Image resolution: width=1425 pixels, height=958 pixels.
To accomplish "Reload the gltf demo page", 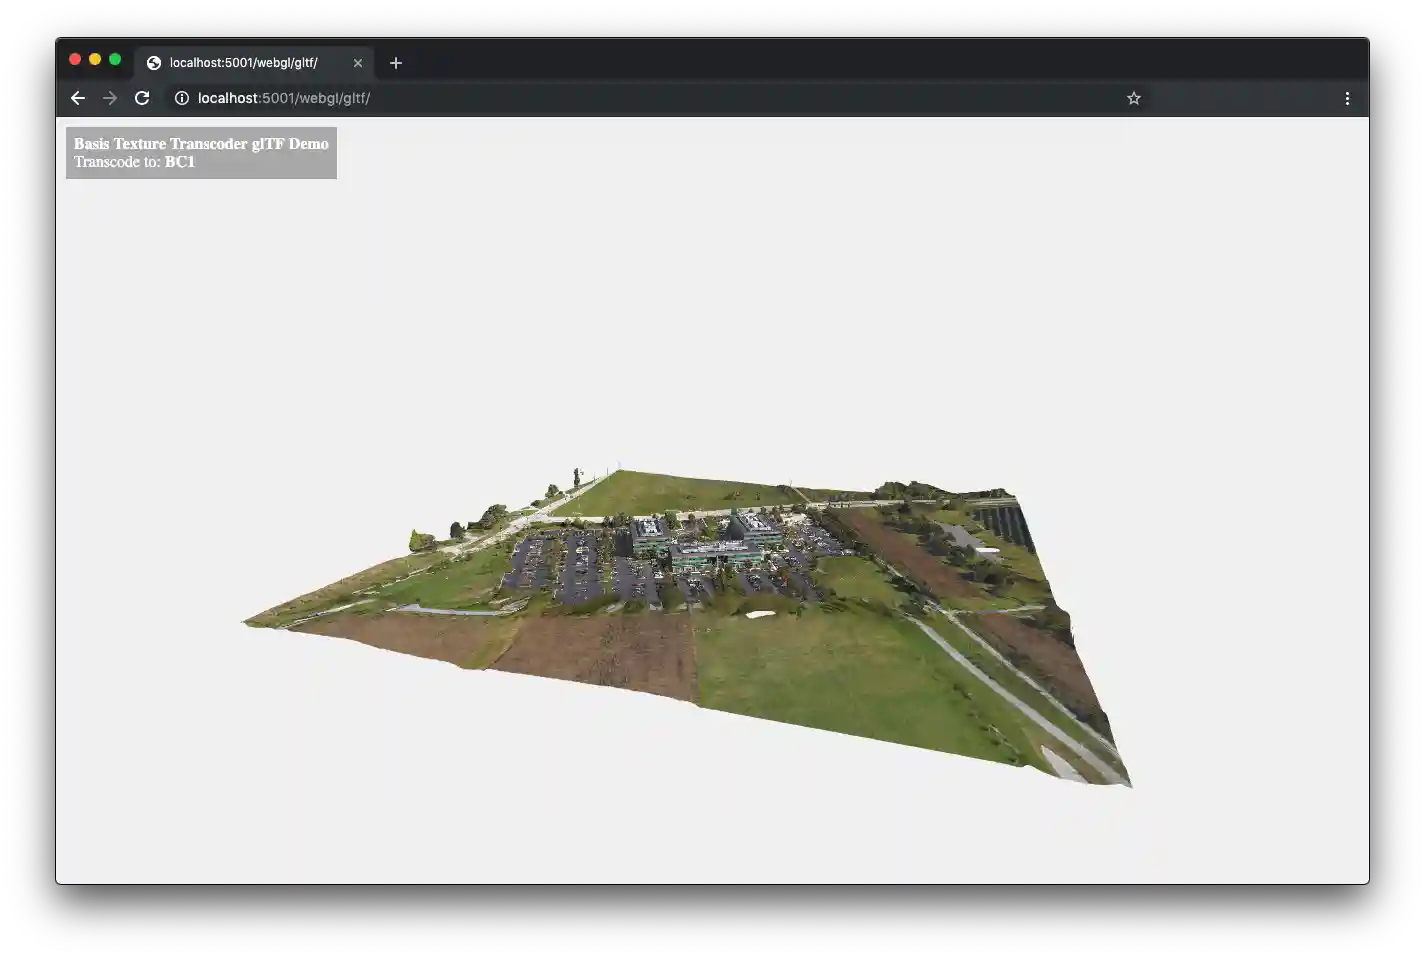I will (x=141, y=97).
